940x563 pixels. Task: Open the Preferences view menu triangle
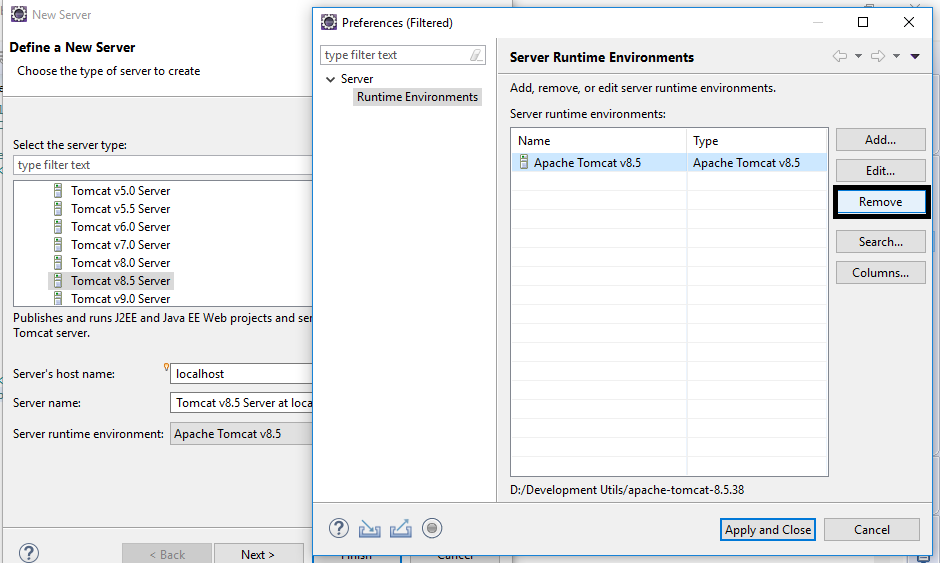[915, 56]
